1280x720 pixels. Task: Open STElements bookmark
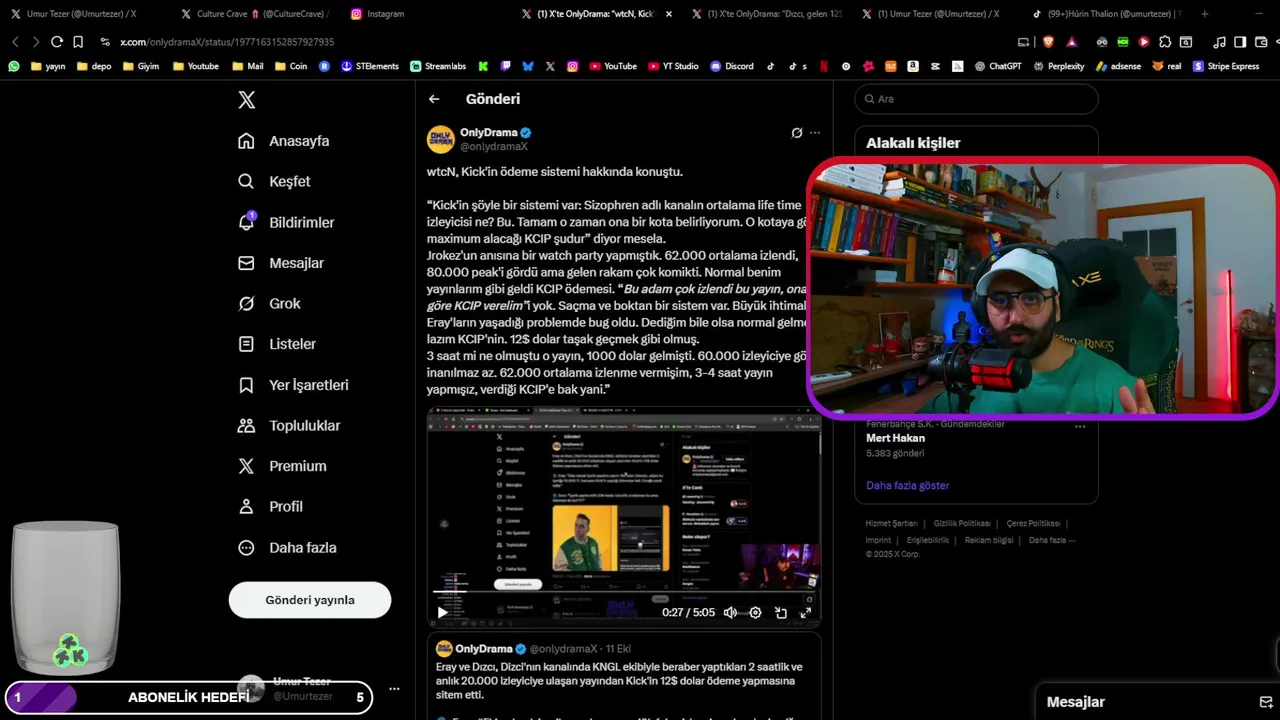370,66
